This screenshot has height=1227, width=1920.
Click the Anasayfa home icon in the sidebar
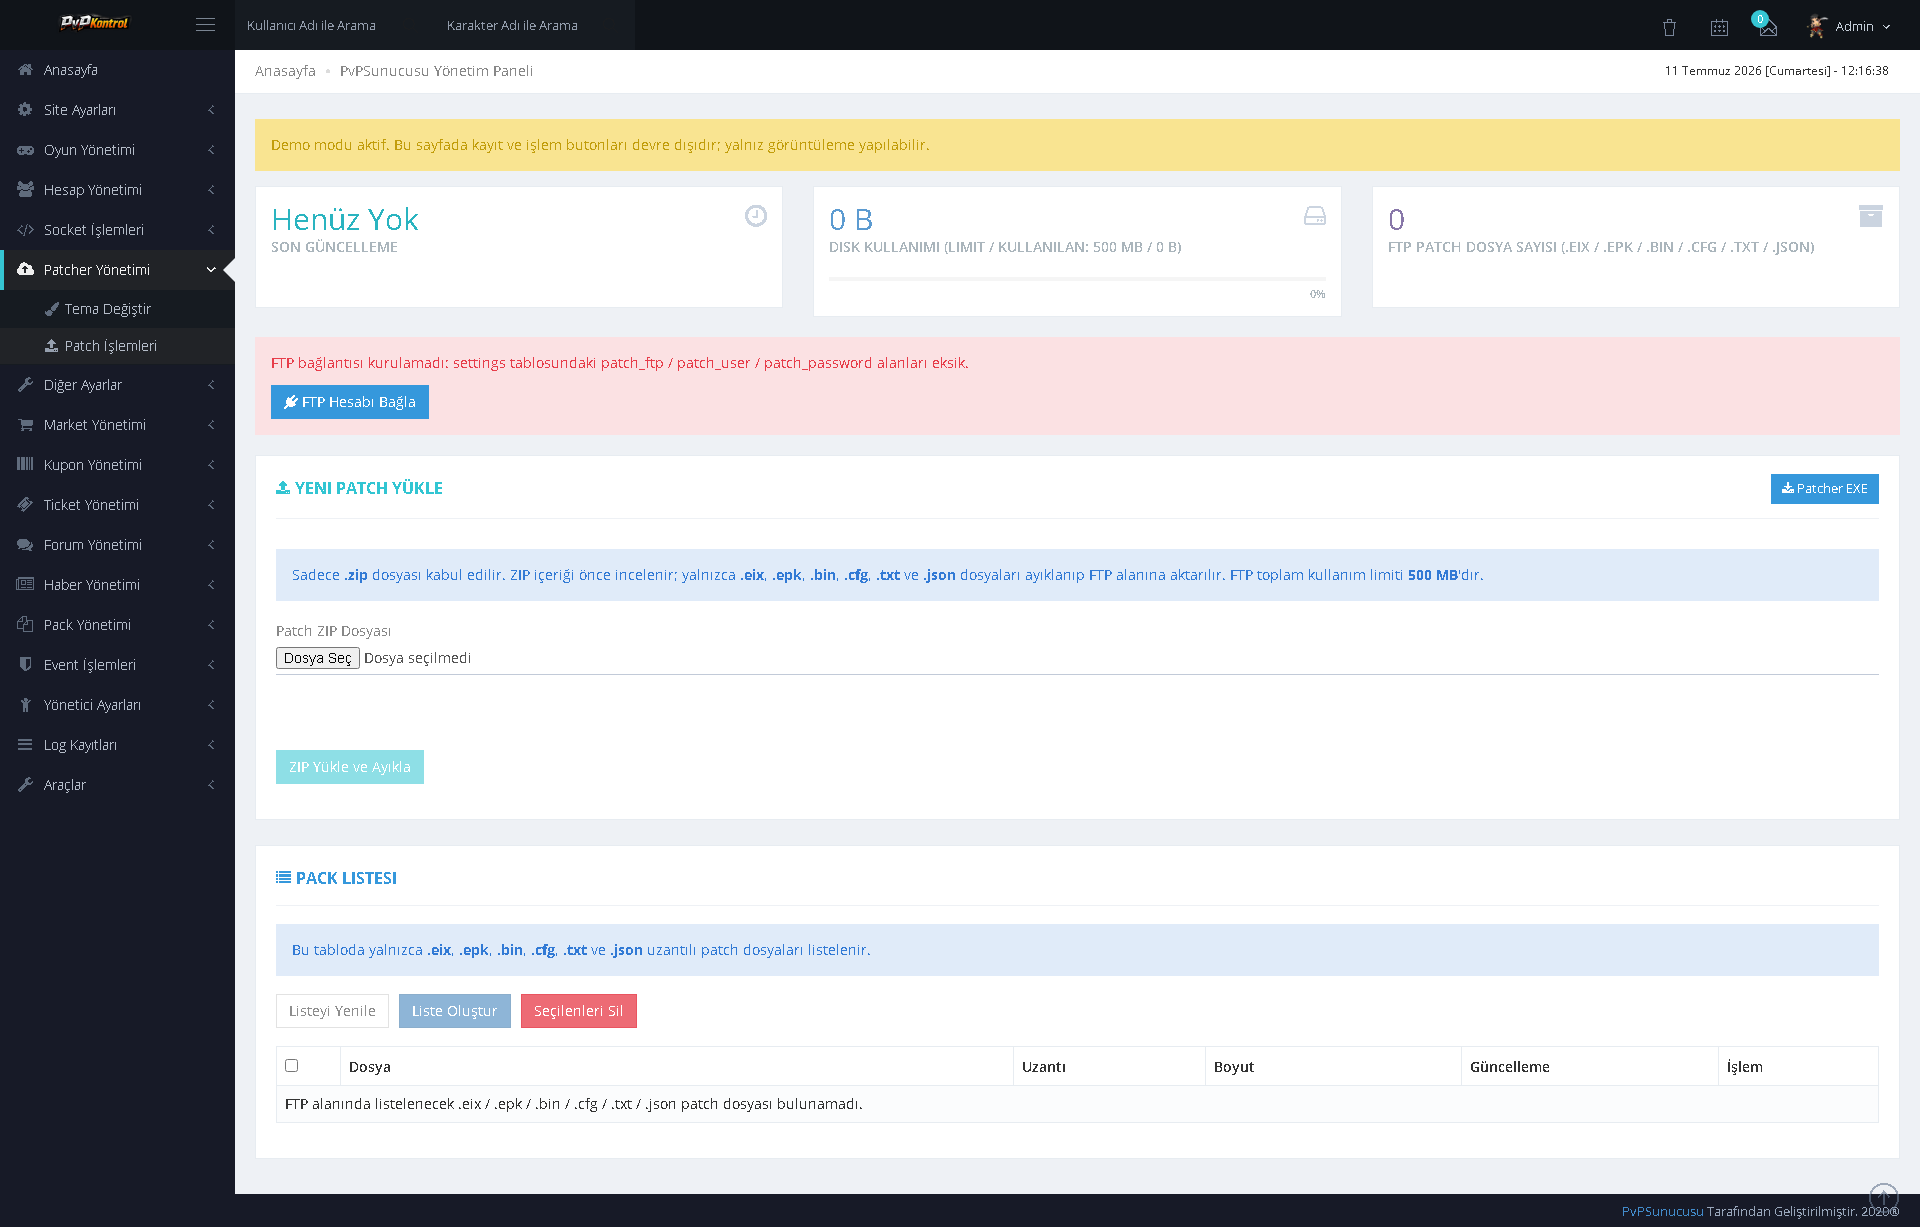point(26,70)
